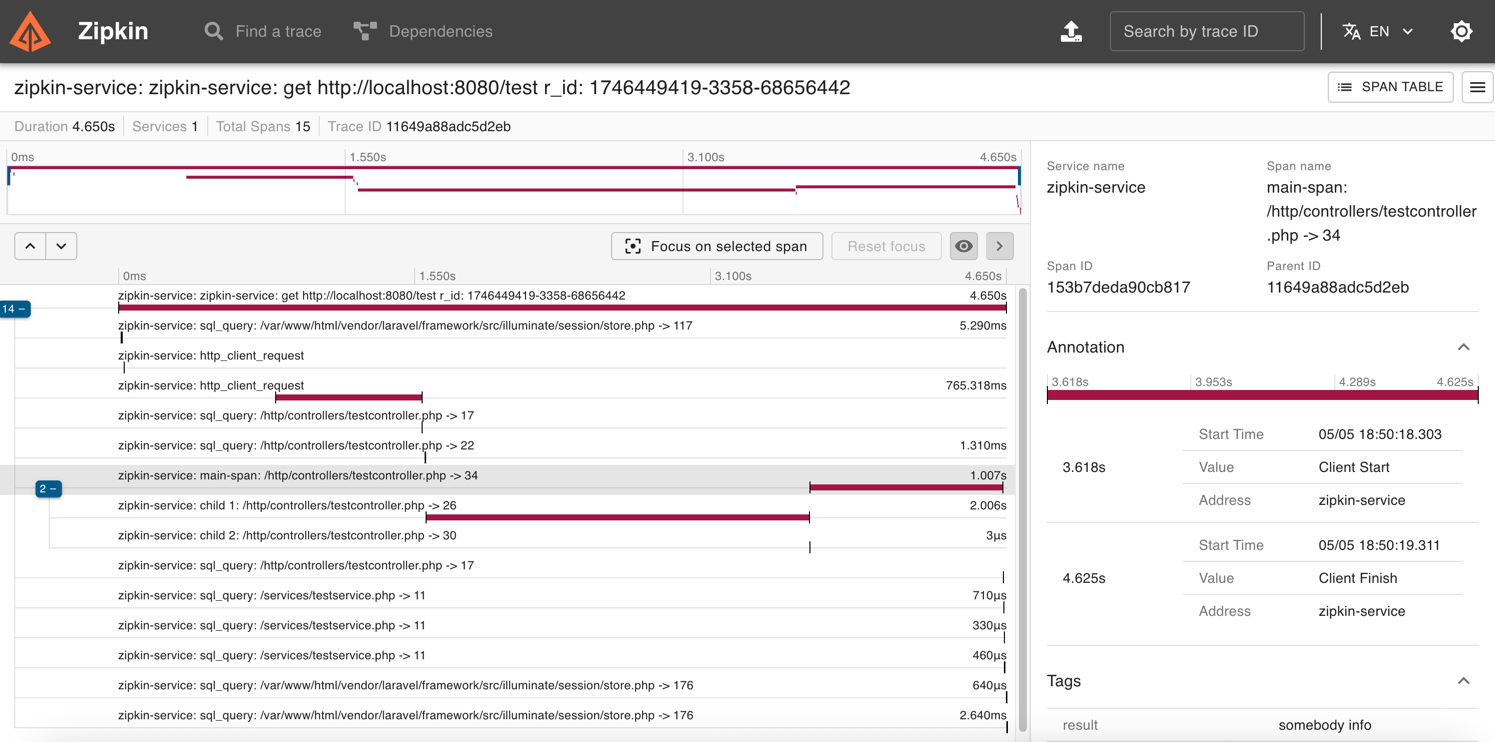Click Focus on selected span button
Viewport: 1495px width, 742px height.
pyautogui.click(x=717, y=246)
